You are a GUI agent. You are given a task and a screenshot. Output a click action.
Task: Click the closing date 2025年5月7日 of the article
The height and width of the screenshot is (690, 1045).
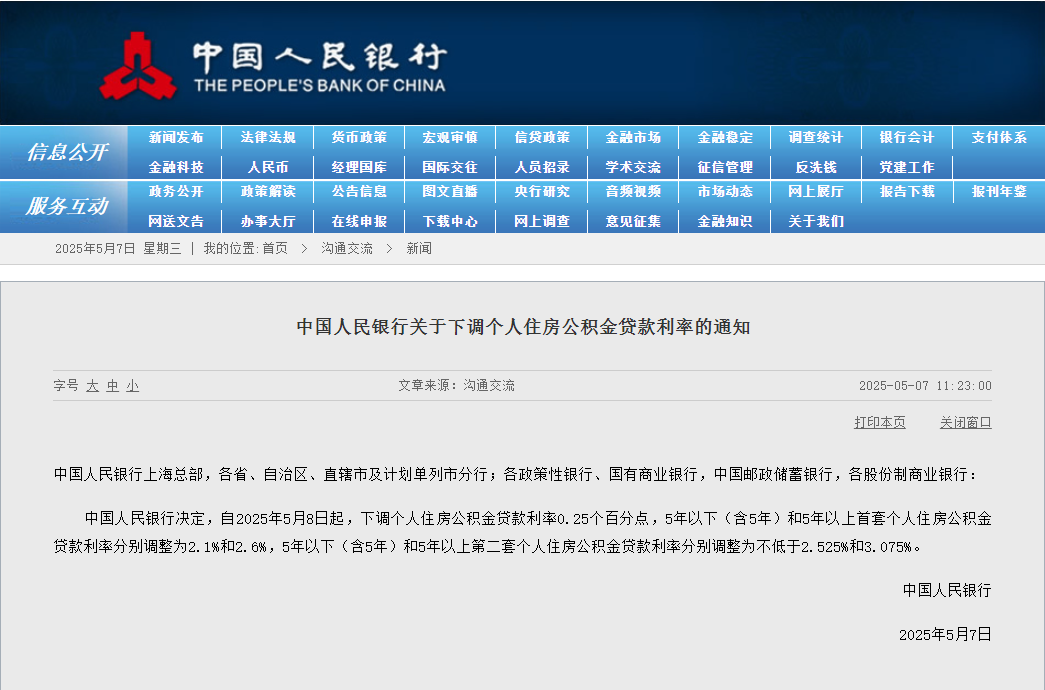945,635
